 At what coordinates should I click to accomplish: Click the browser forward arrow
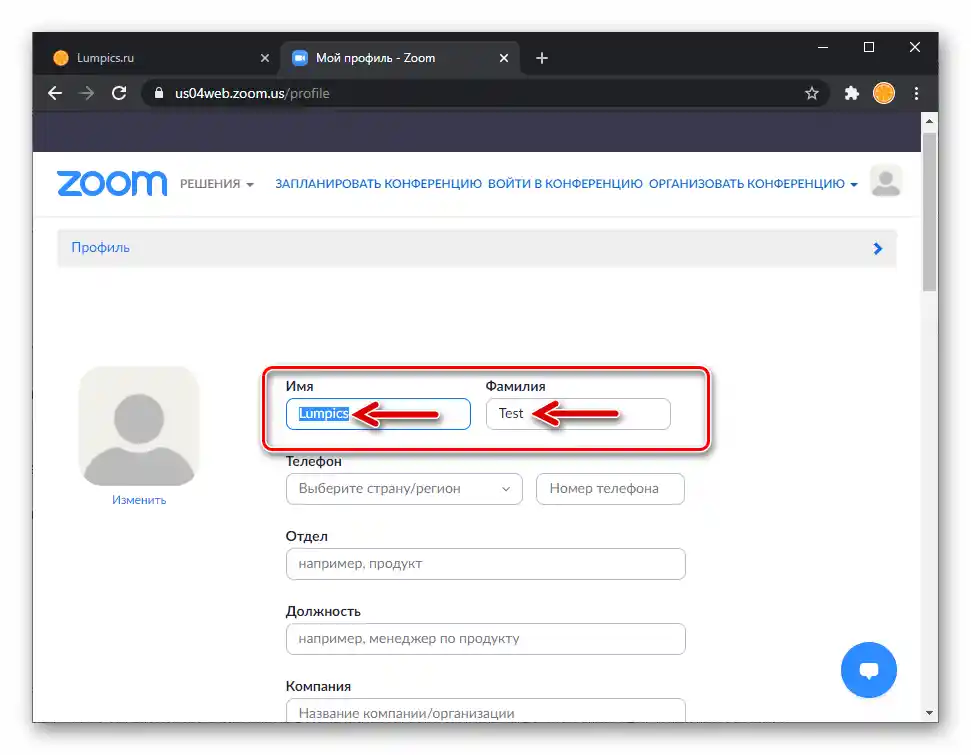coord(87,94)
